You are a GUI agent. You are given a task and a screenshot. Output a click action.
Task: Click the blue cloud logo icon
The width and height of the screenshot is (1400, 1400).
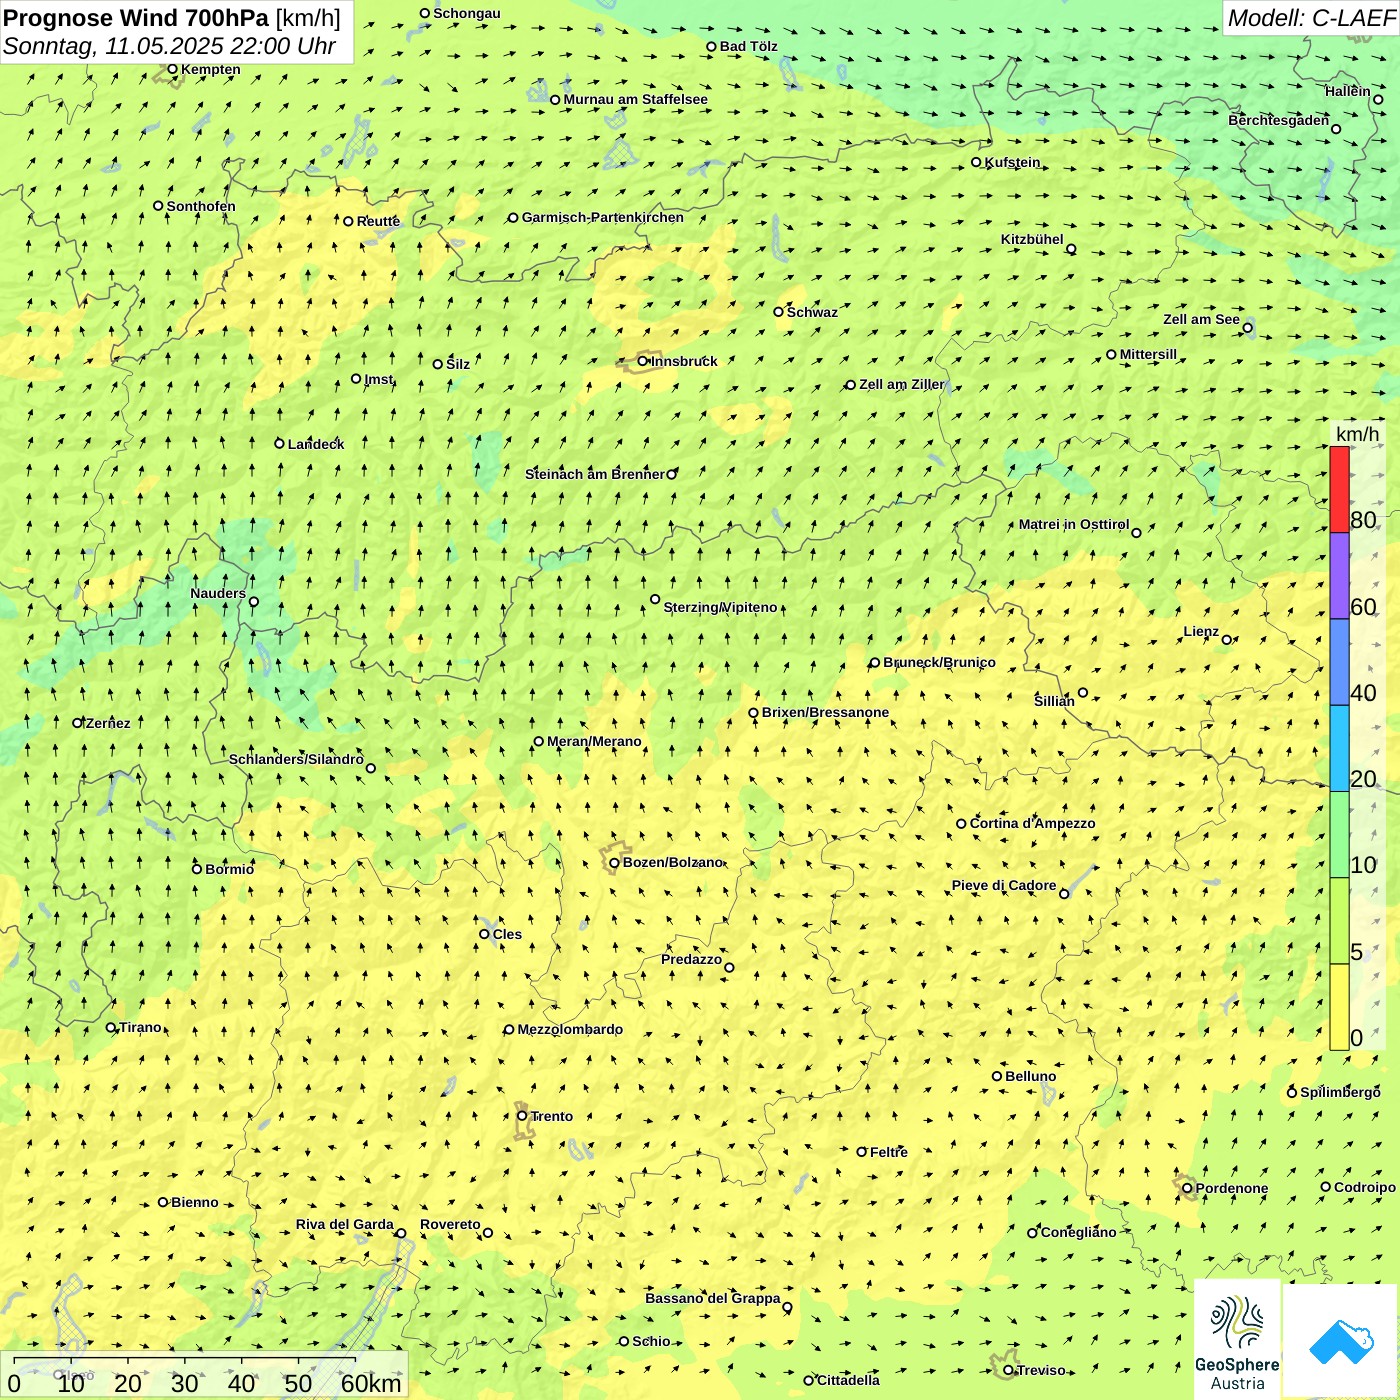click(1341, 1342)
